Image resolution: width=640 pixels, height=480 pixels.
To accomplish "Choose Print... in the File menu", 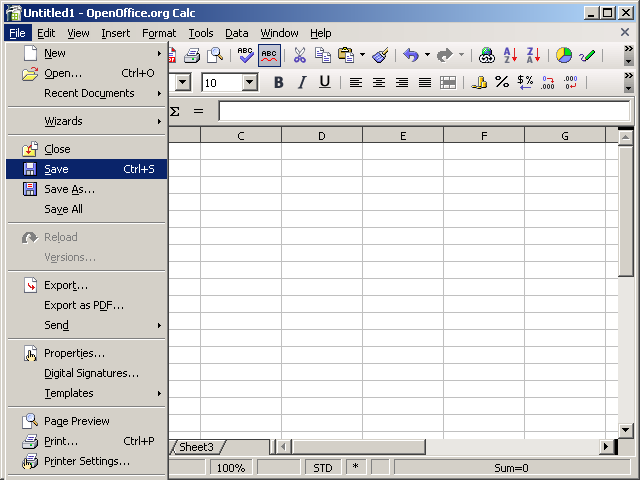I will point(87,441).
